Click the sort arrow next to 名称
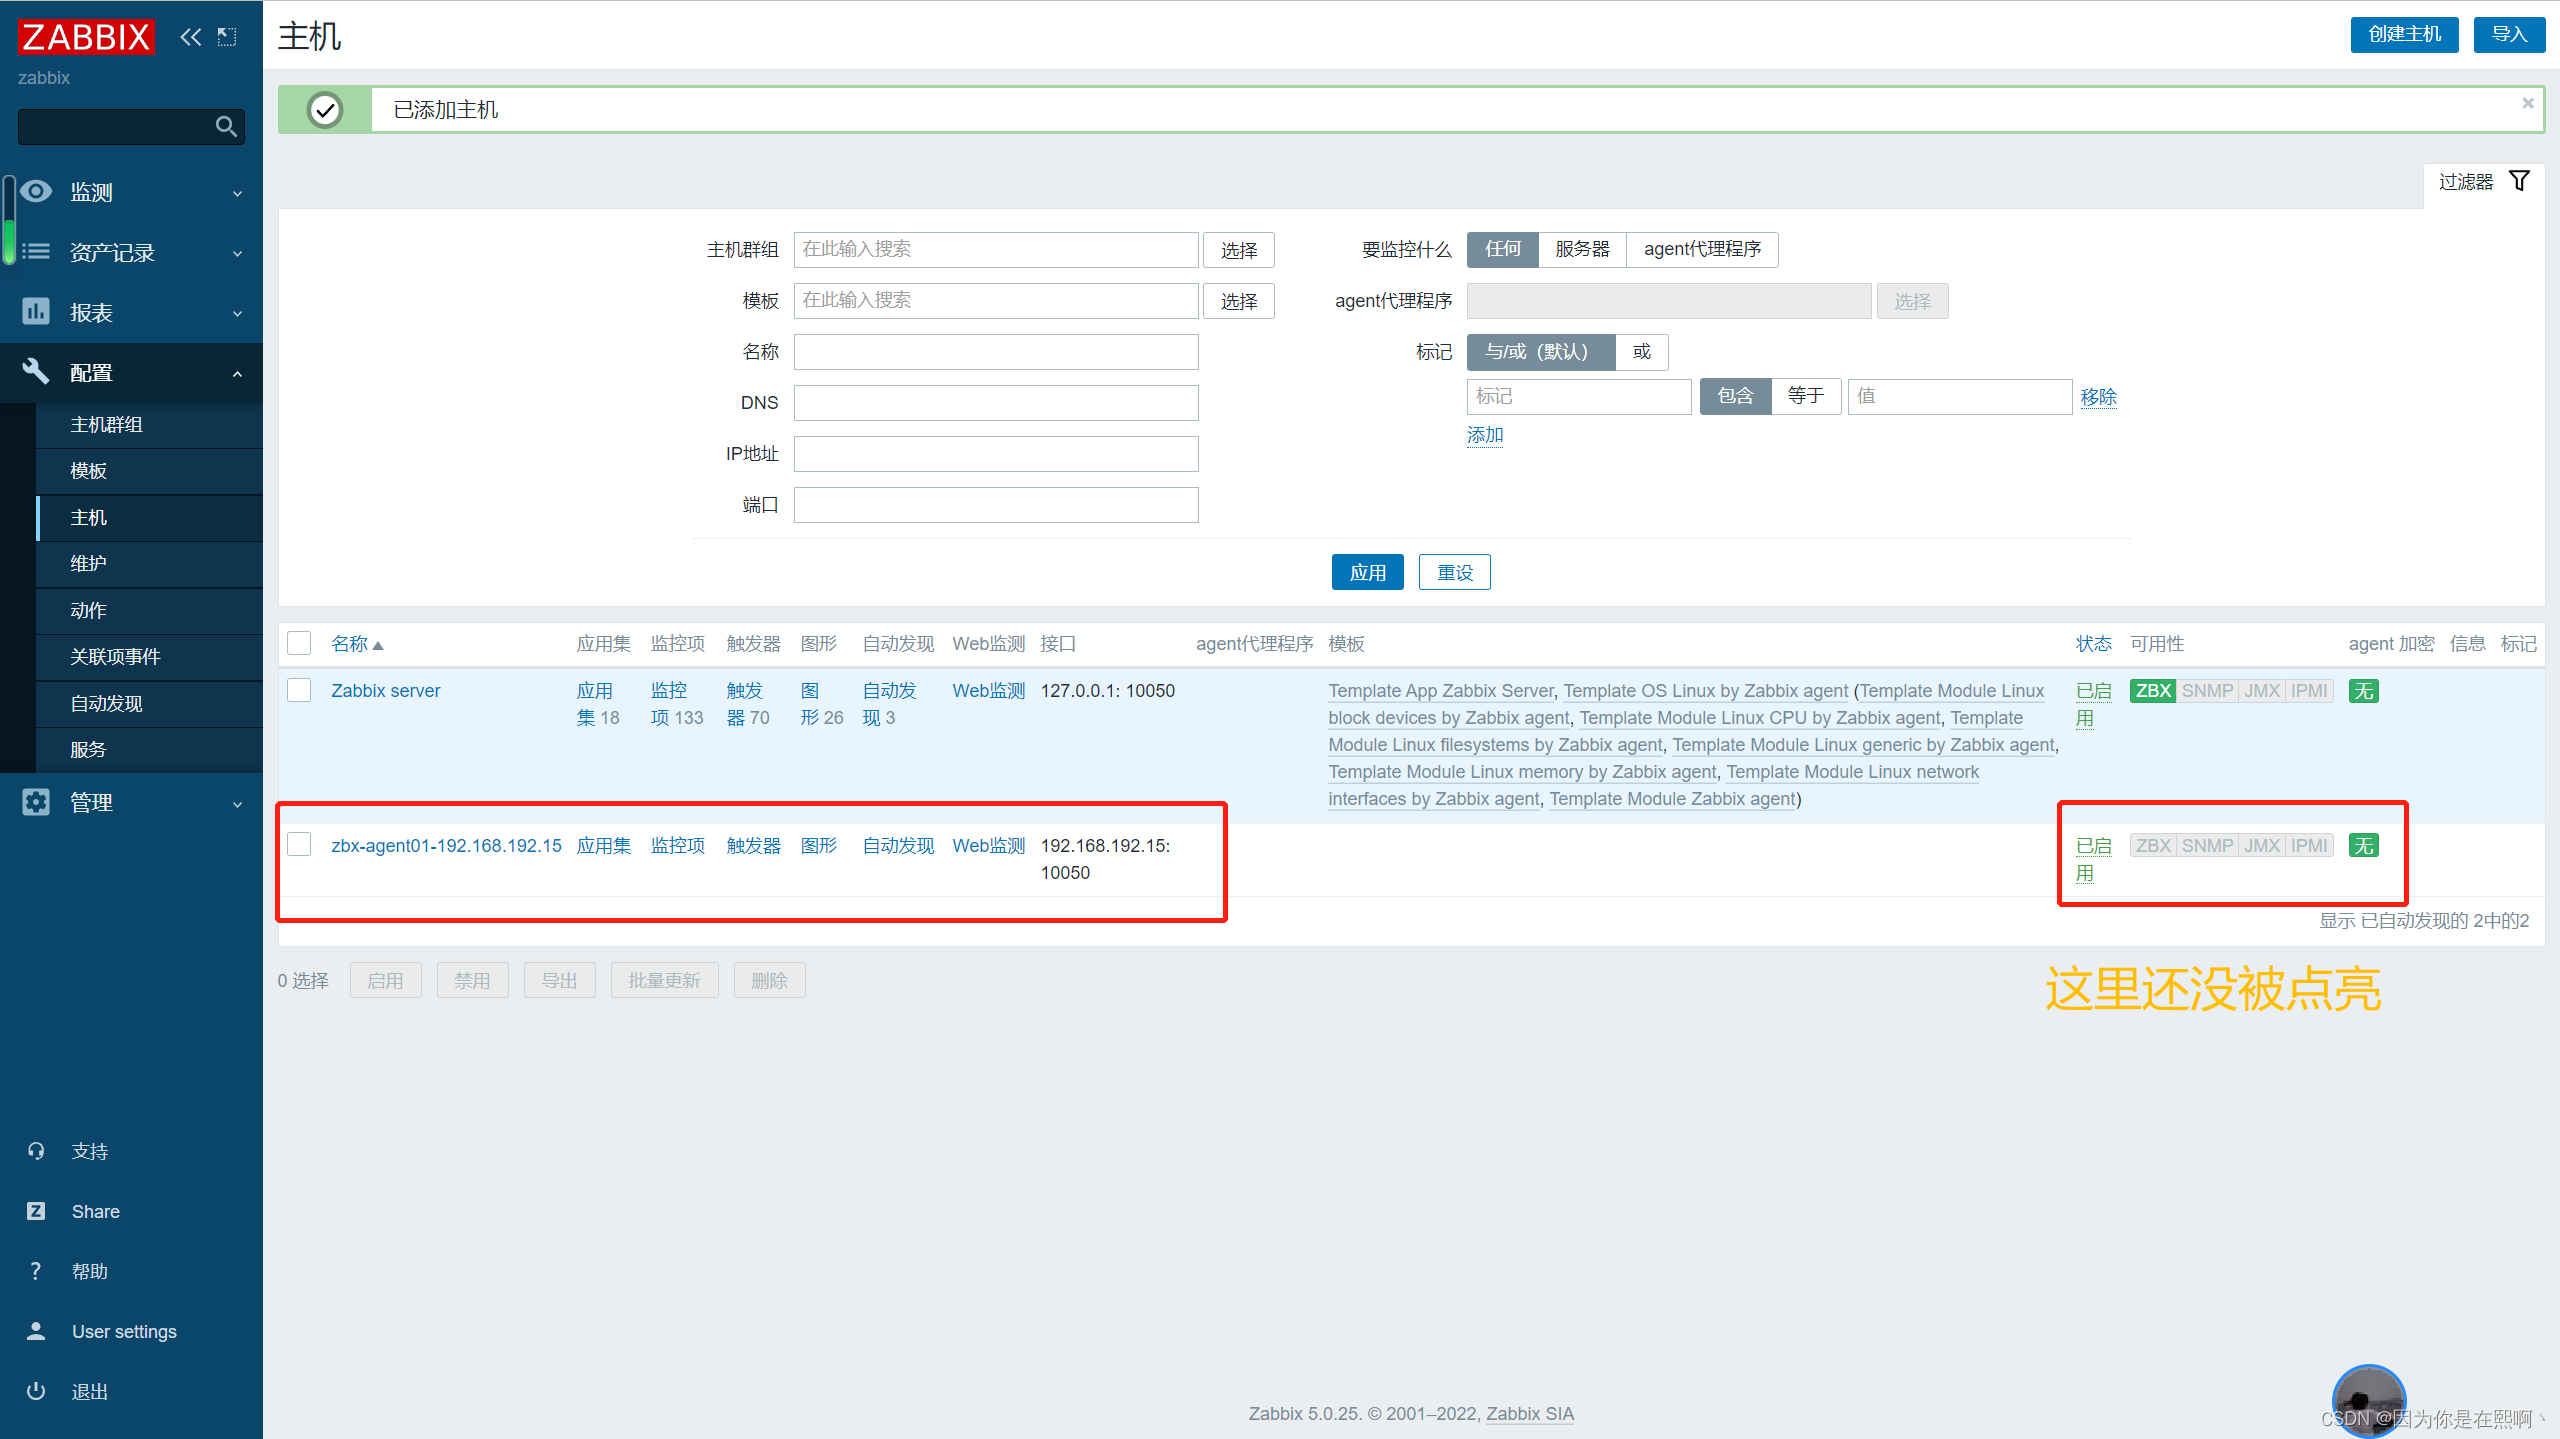The image size is (2560, 1439). [378, 646]
